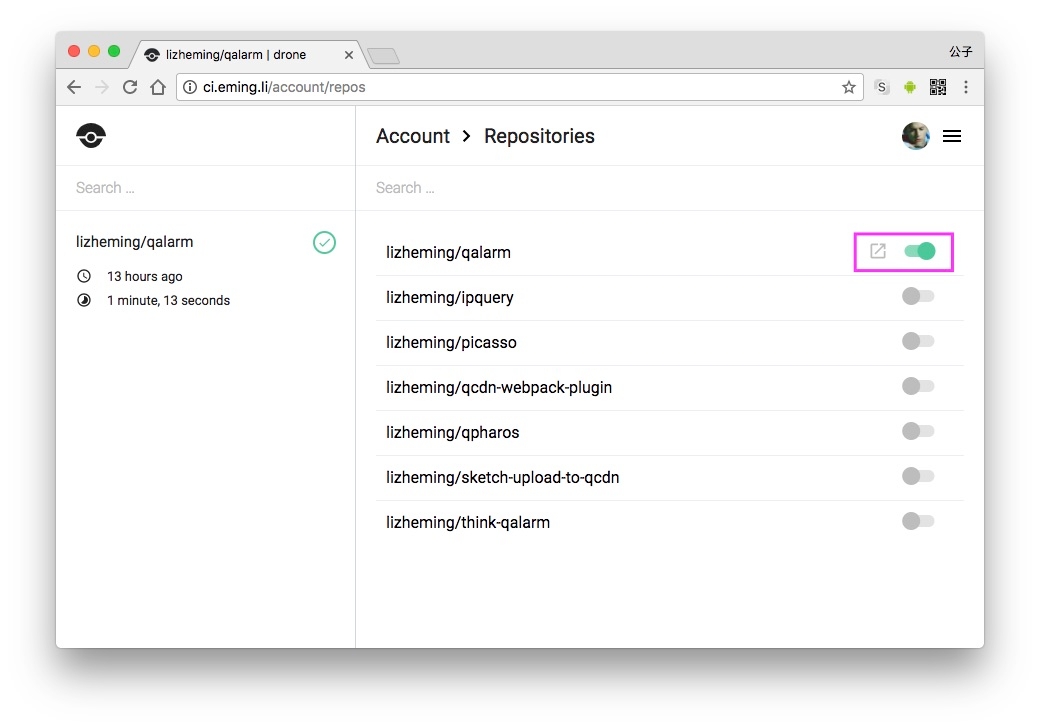This screenshot has width=1040, height=728.
Task: Open external link icon for lizheming/qalarm
Action: [x=878, y=251]
